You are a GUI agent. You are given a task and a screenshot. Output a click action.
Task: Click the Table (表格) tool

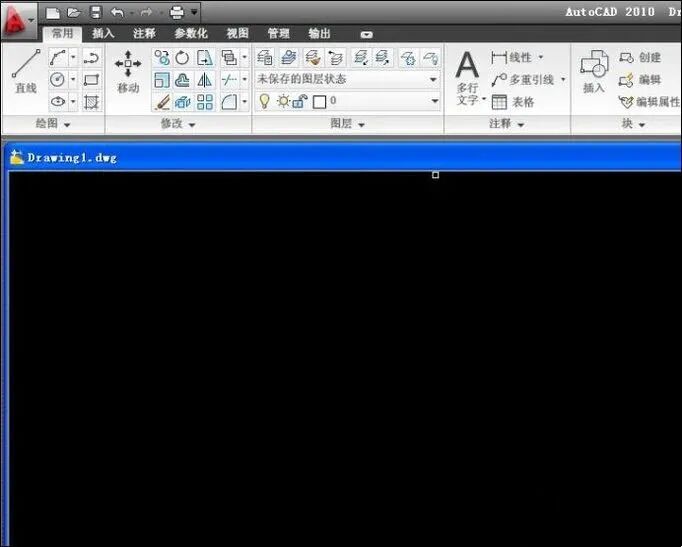512,102
